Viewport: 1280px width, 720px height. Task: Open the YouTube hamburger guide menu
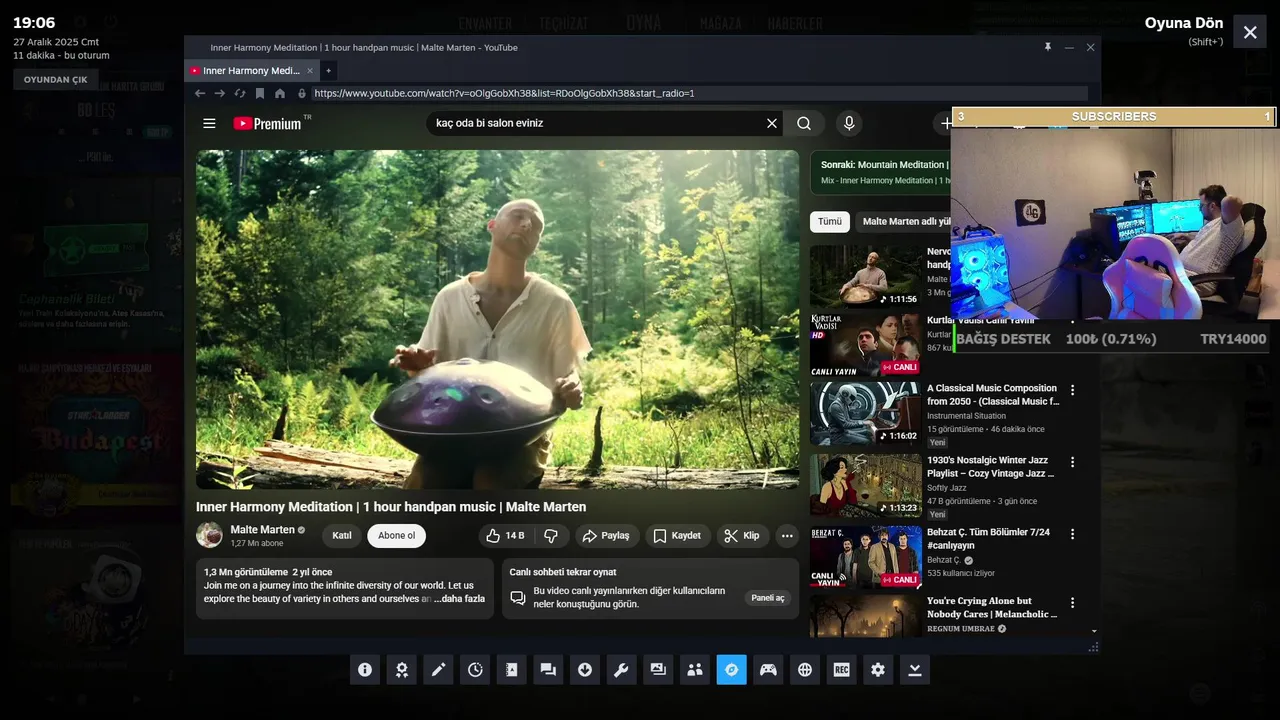click(x=209, y=123)
